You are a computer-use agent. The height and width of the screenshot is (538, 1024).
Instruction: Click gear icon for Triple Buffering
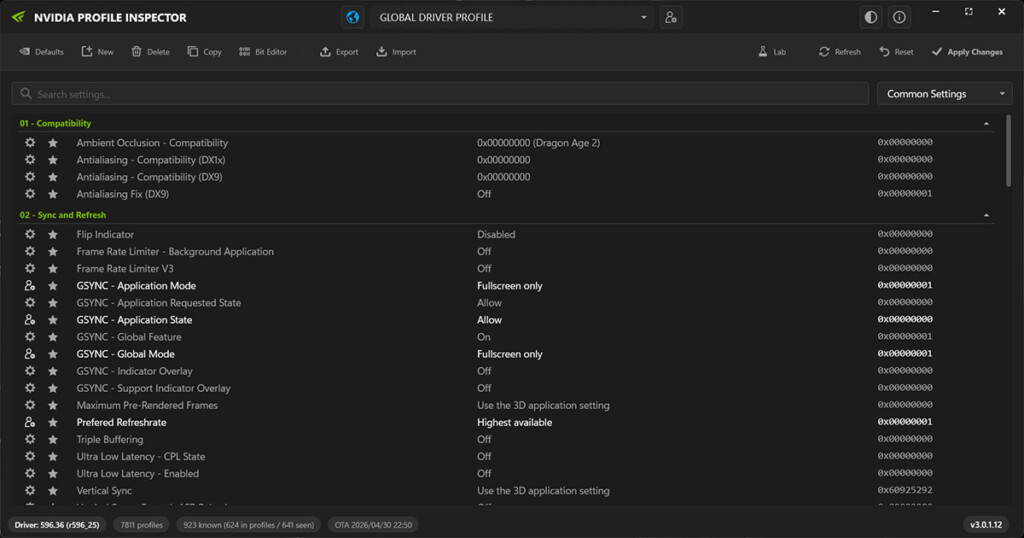pyautogui.click(x=30, y=439)
